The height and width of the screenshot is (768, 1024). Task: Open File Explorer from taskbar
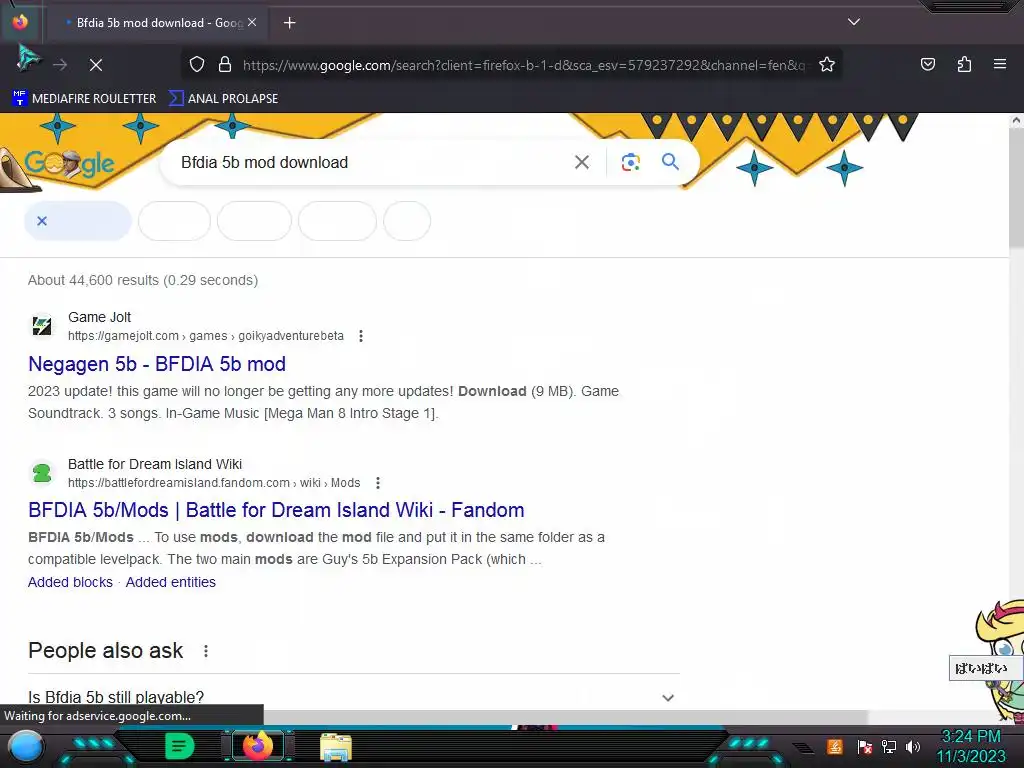(336, 746)
